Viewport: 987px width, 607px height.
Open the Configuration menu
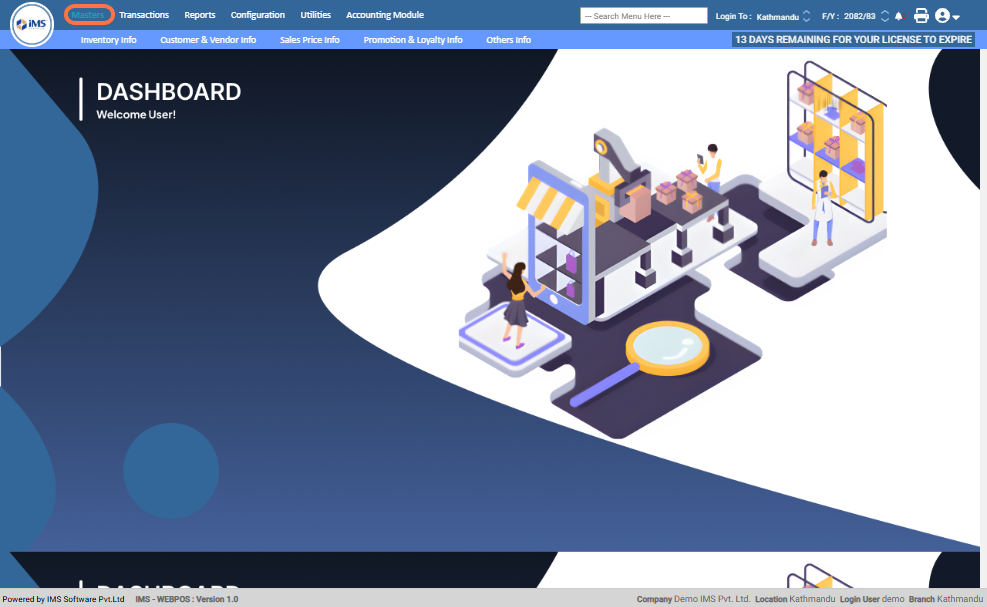pos(257,15)
